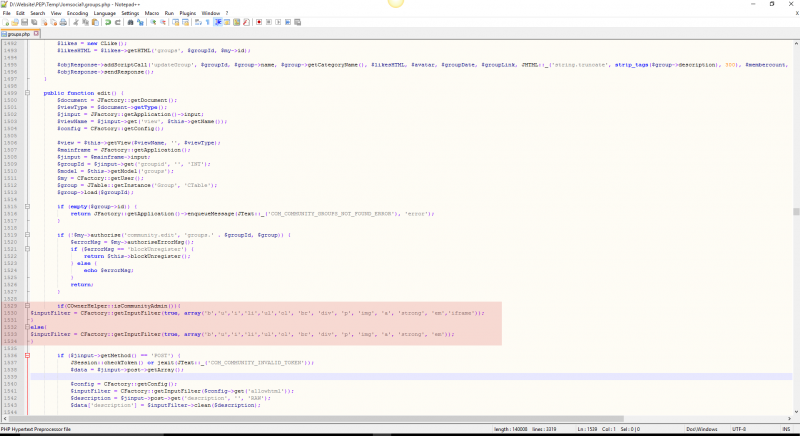Screen dimensions: 800x436
Task: Click the 'public function edit()' code line
Action: 83,93
